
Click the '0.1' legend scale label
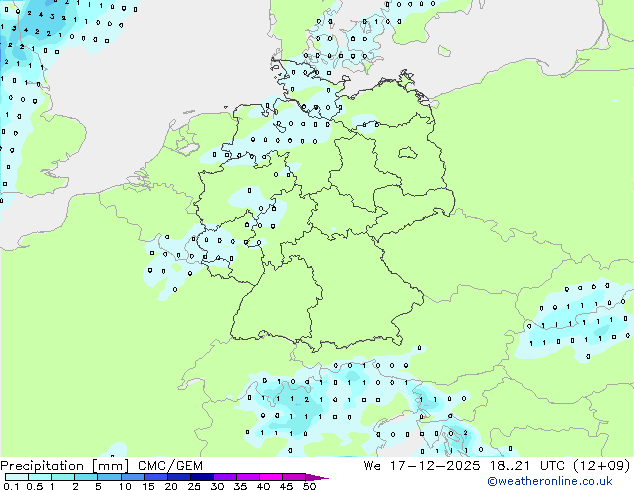coord(11,486)
